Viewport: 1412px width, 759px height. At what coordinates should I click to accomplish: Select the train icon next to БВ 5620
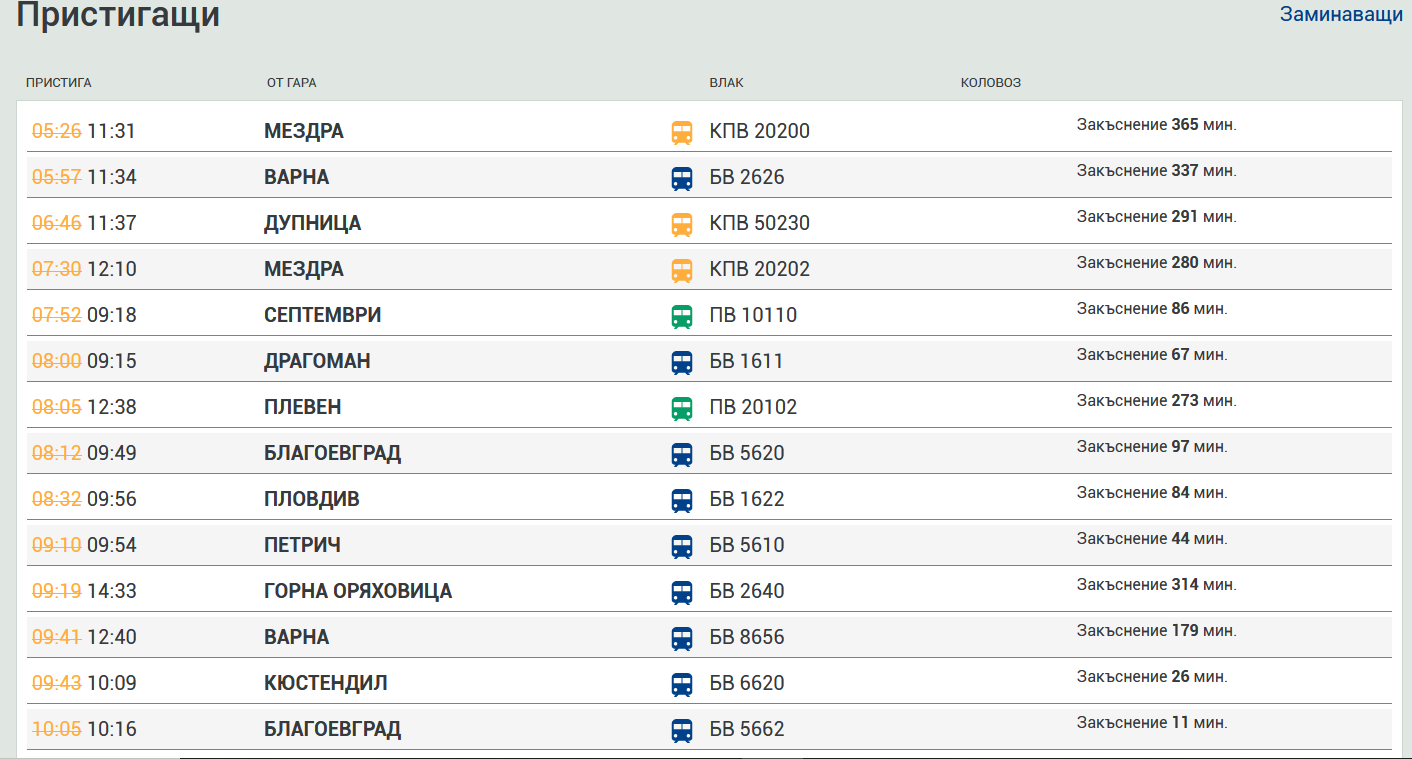(681, 454)
